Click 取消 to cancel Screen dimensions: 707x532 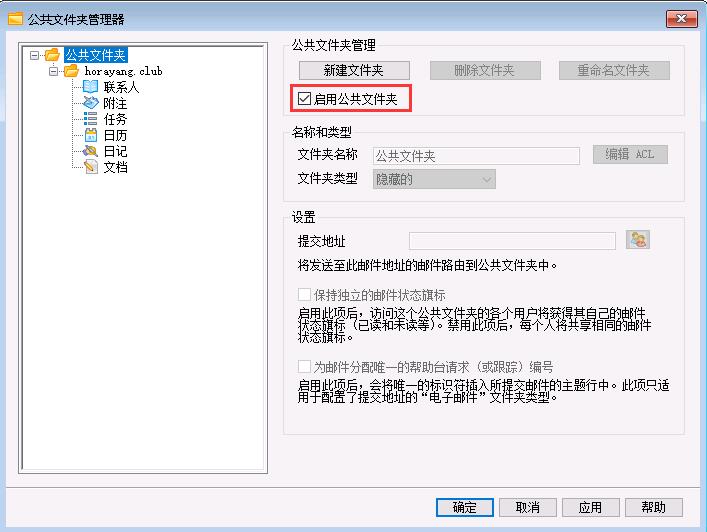pyautogui.click(x=528, y=507)
